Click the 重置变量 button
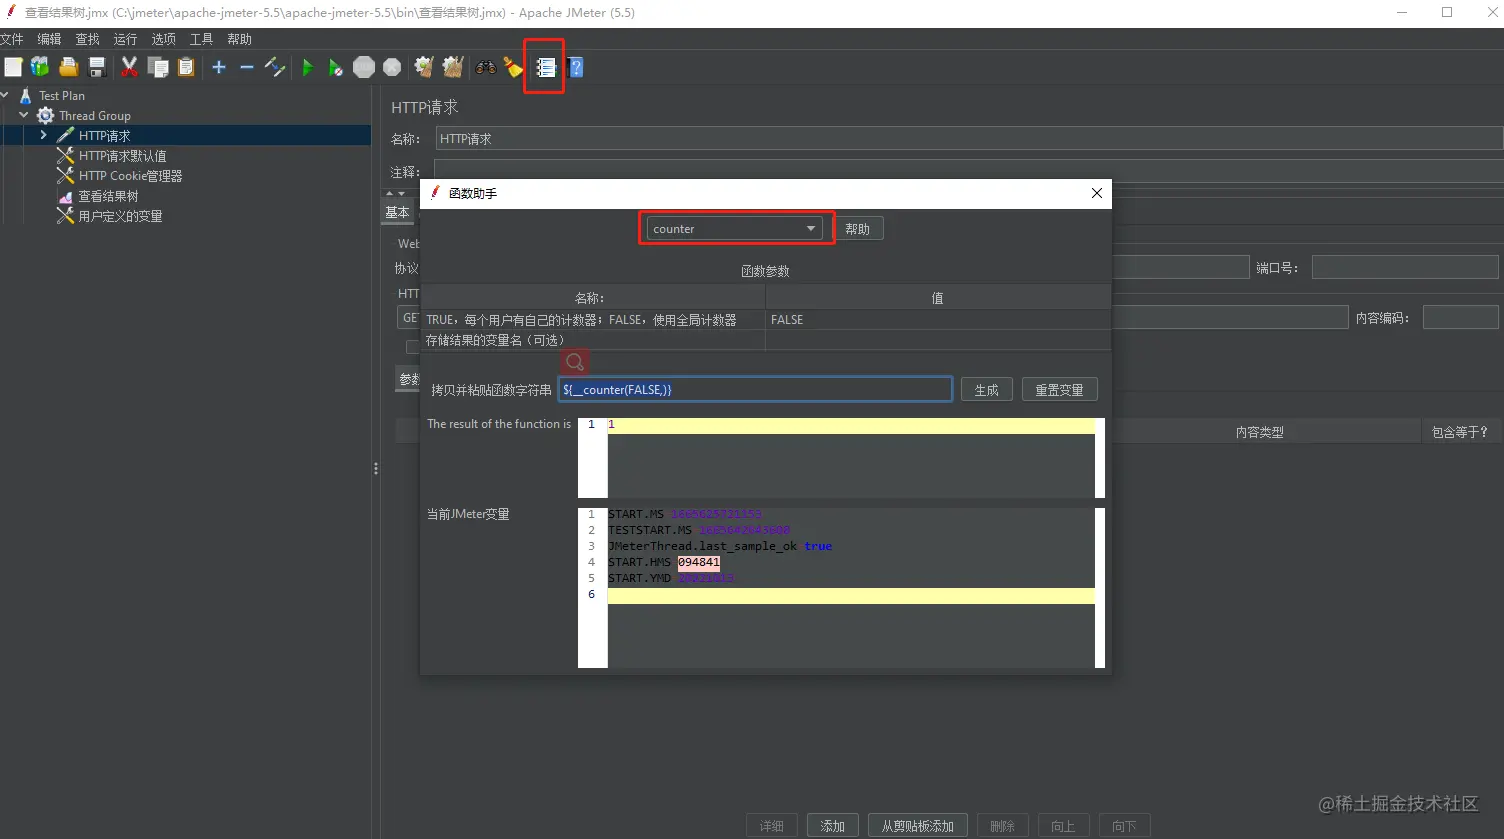The image size is (1504, 839). pos(1059,390)
